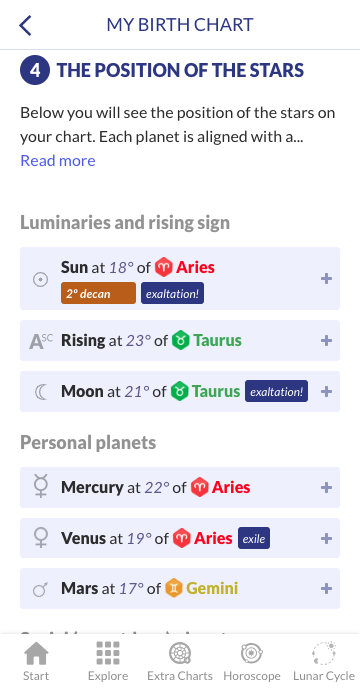Expand the Venus in Aries row
Screen dimensions: 360x694
coord(326,538)
